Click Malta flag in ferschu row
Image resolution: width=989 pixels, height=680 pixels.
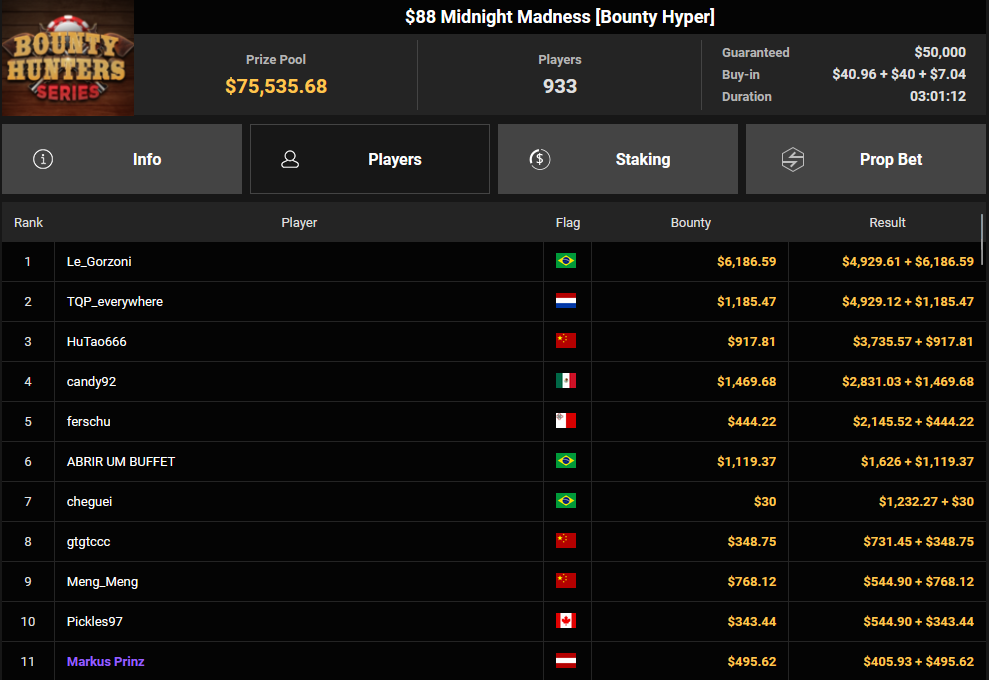(566, 421)
